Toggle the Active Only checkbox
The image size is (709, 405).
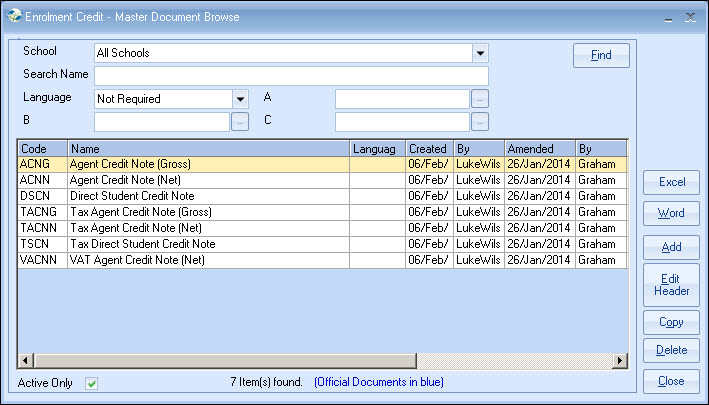pyautogui.click(x=92, y=383)
